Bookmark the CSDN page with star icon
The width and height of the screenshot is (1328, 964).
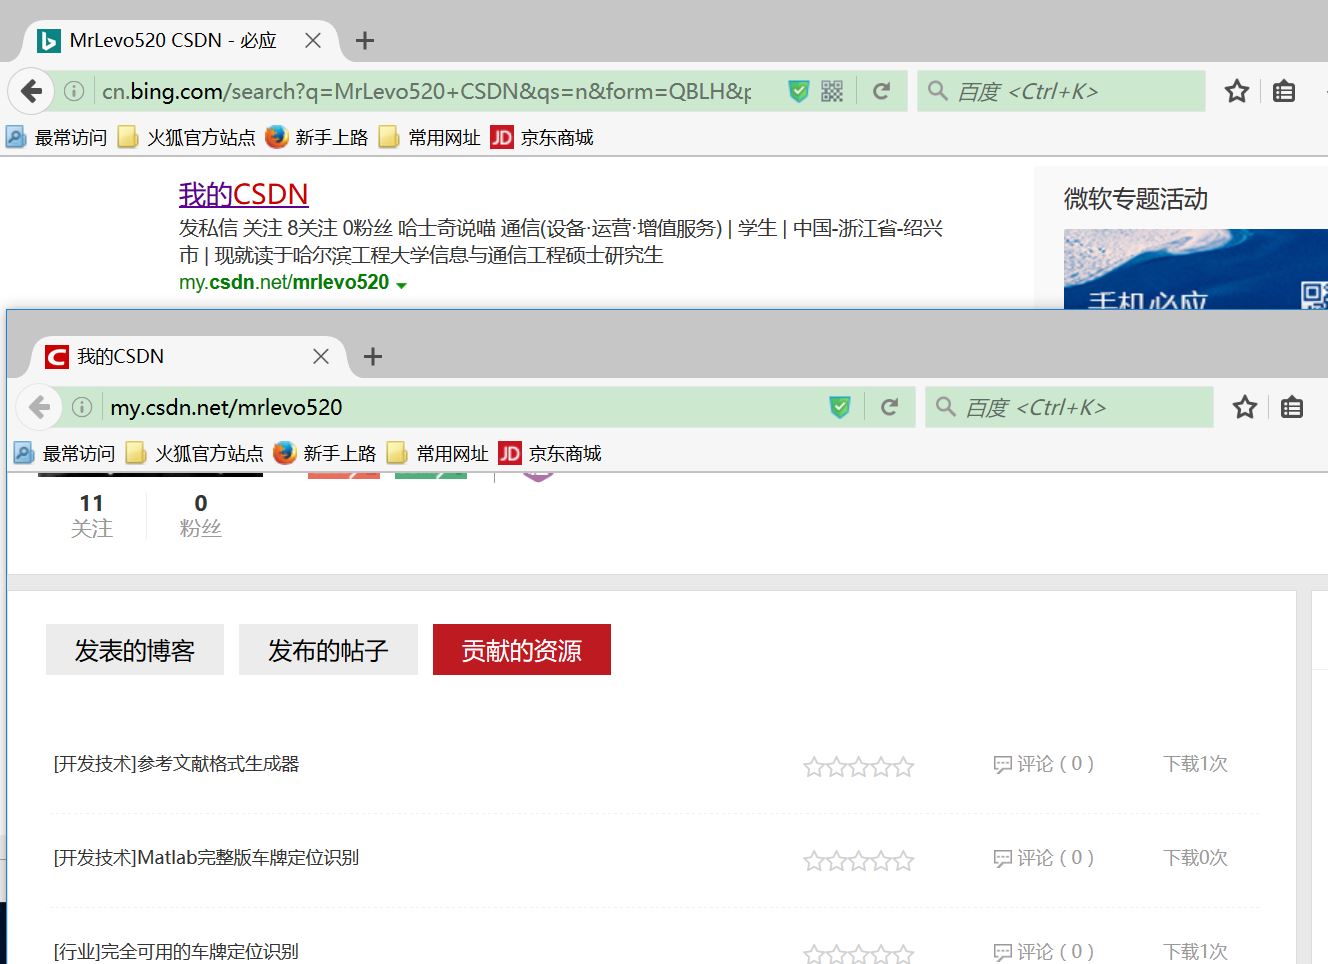(x=1245, y=408)
